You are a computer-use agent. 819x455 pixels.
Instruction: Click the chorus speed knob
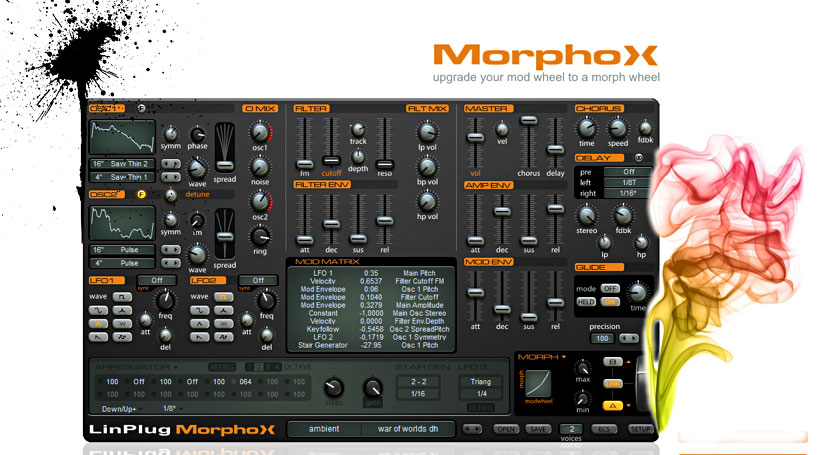[x=618, y=129]
